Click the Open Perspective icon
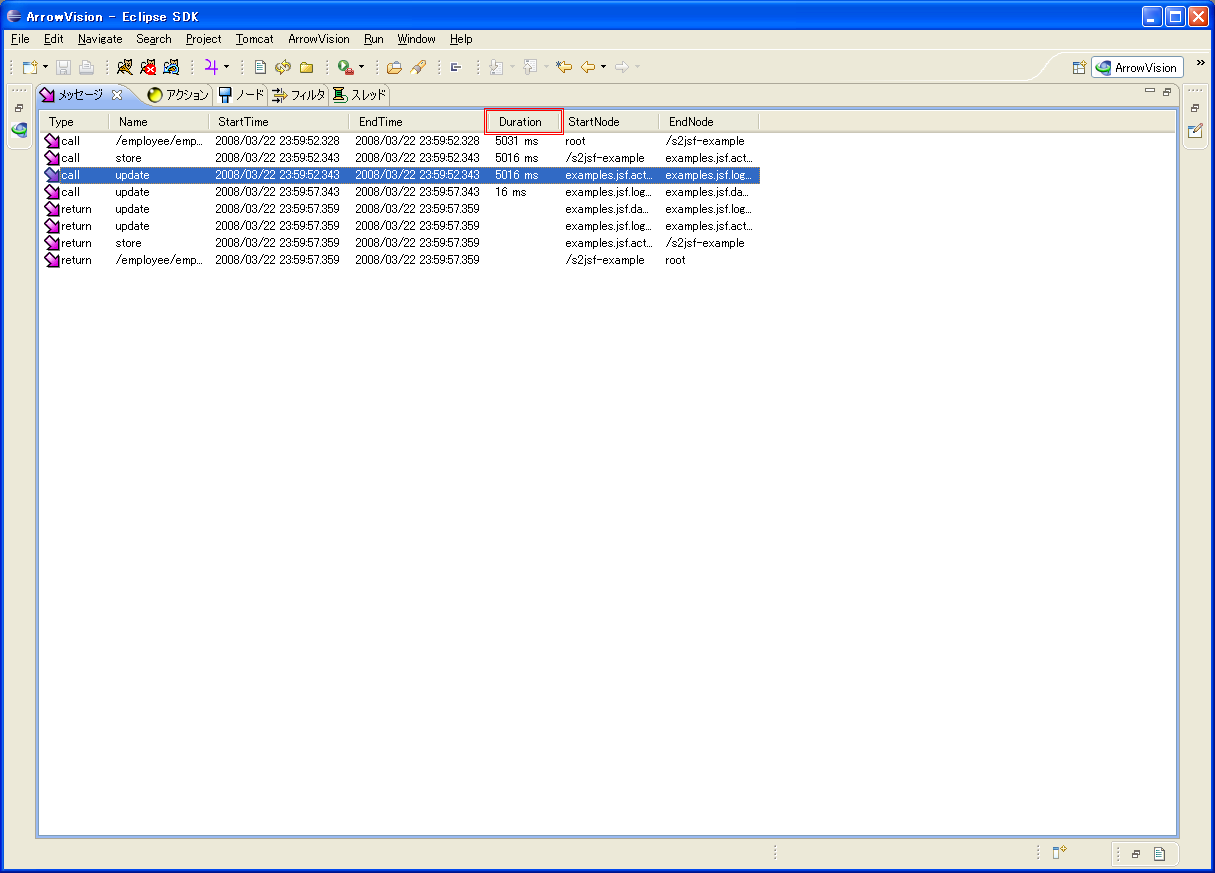 (1079, 68)
